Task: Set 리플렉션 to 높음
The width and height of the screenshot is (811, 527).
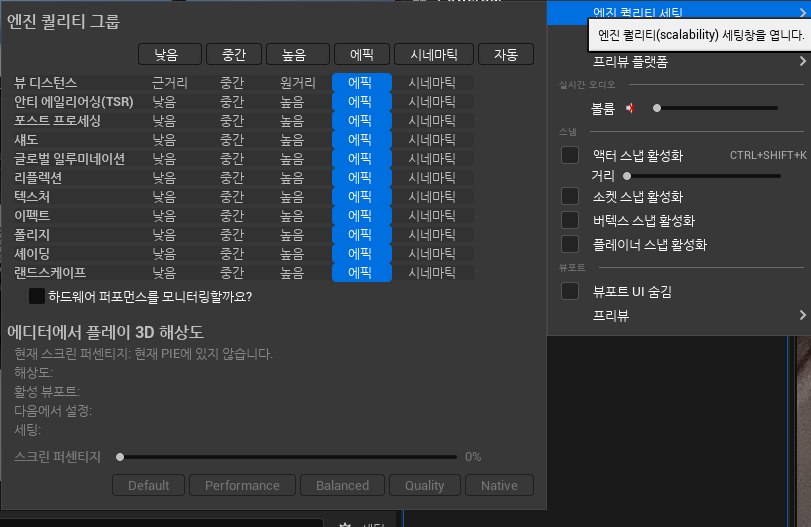Action: point(292,177)
